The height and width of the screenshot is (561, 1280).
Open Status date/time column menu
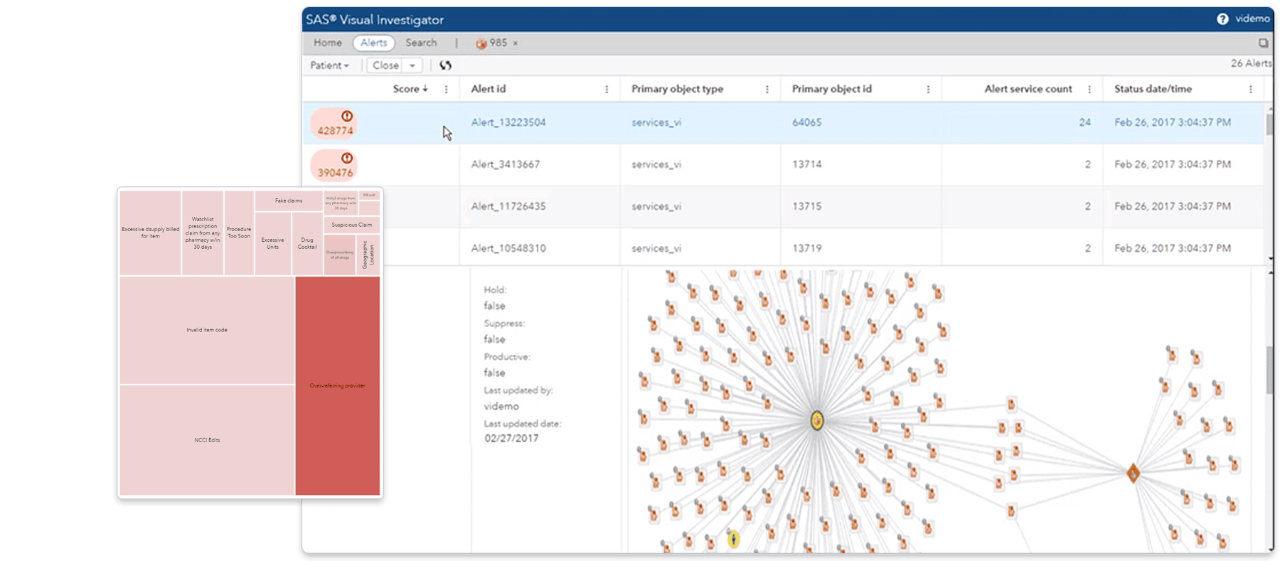coord(1250,89)
